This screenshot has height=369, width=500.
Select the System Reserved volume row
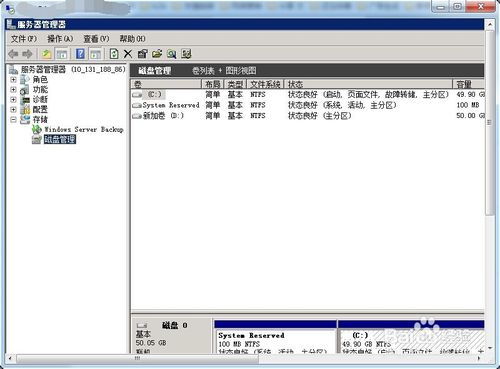pyautogui.click(x=308, y=105)
